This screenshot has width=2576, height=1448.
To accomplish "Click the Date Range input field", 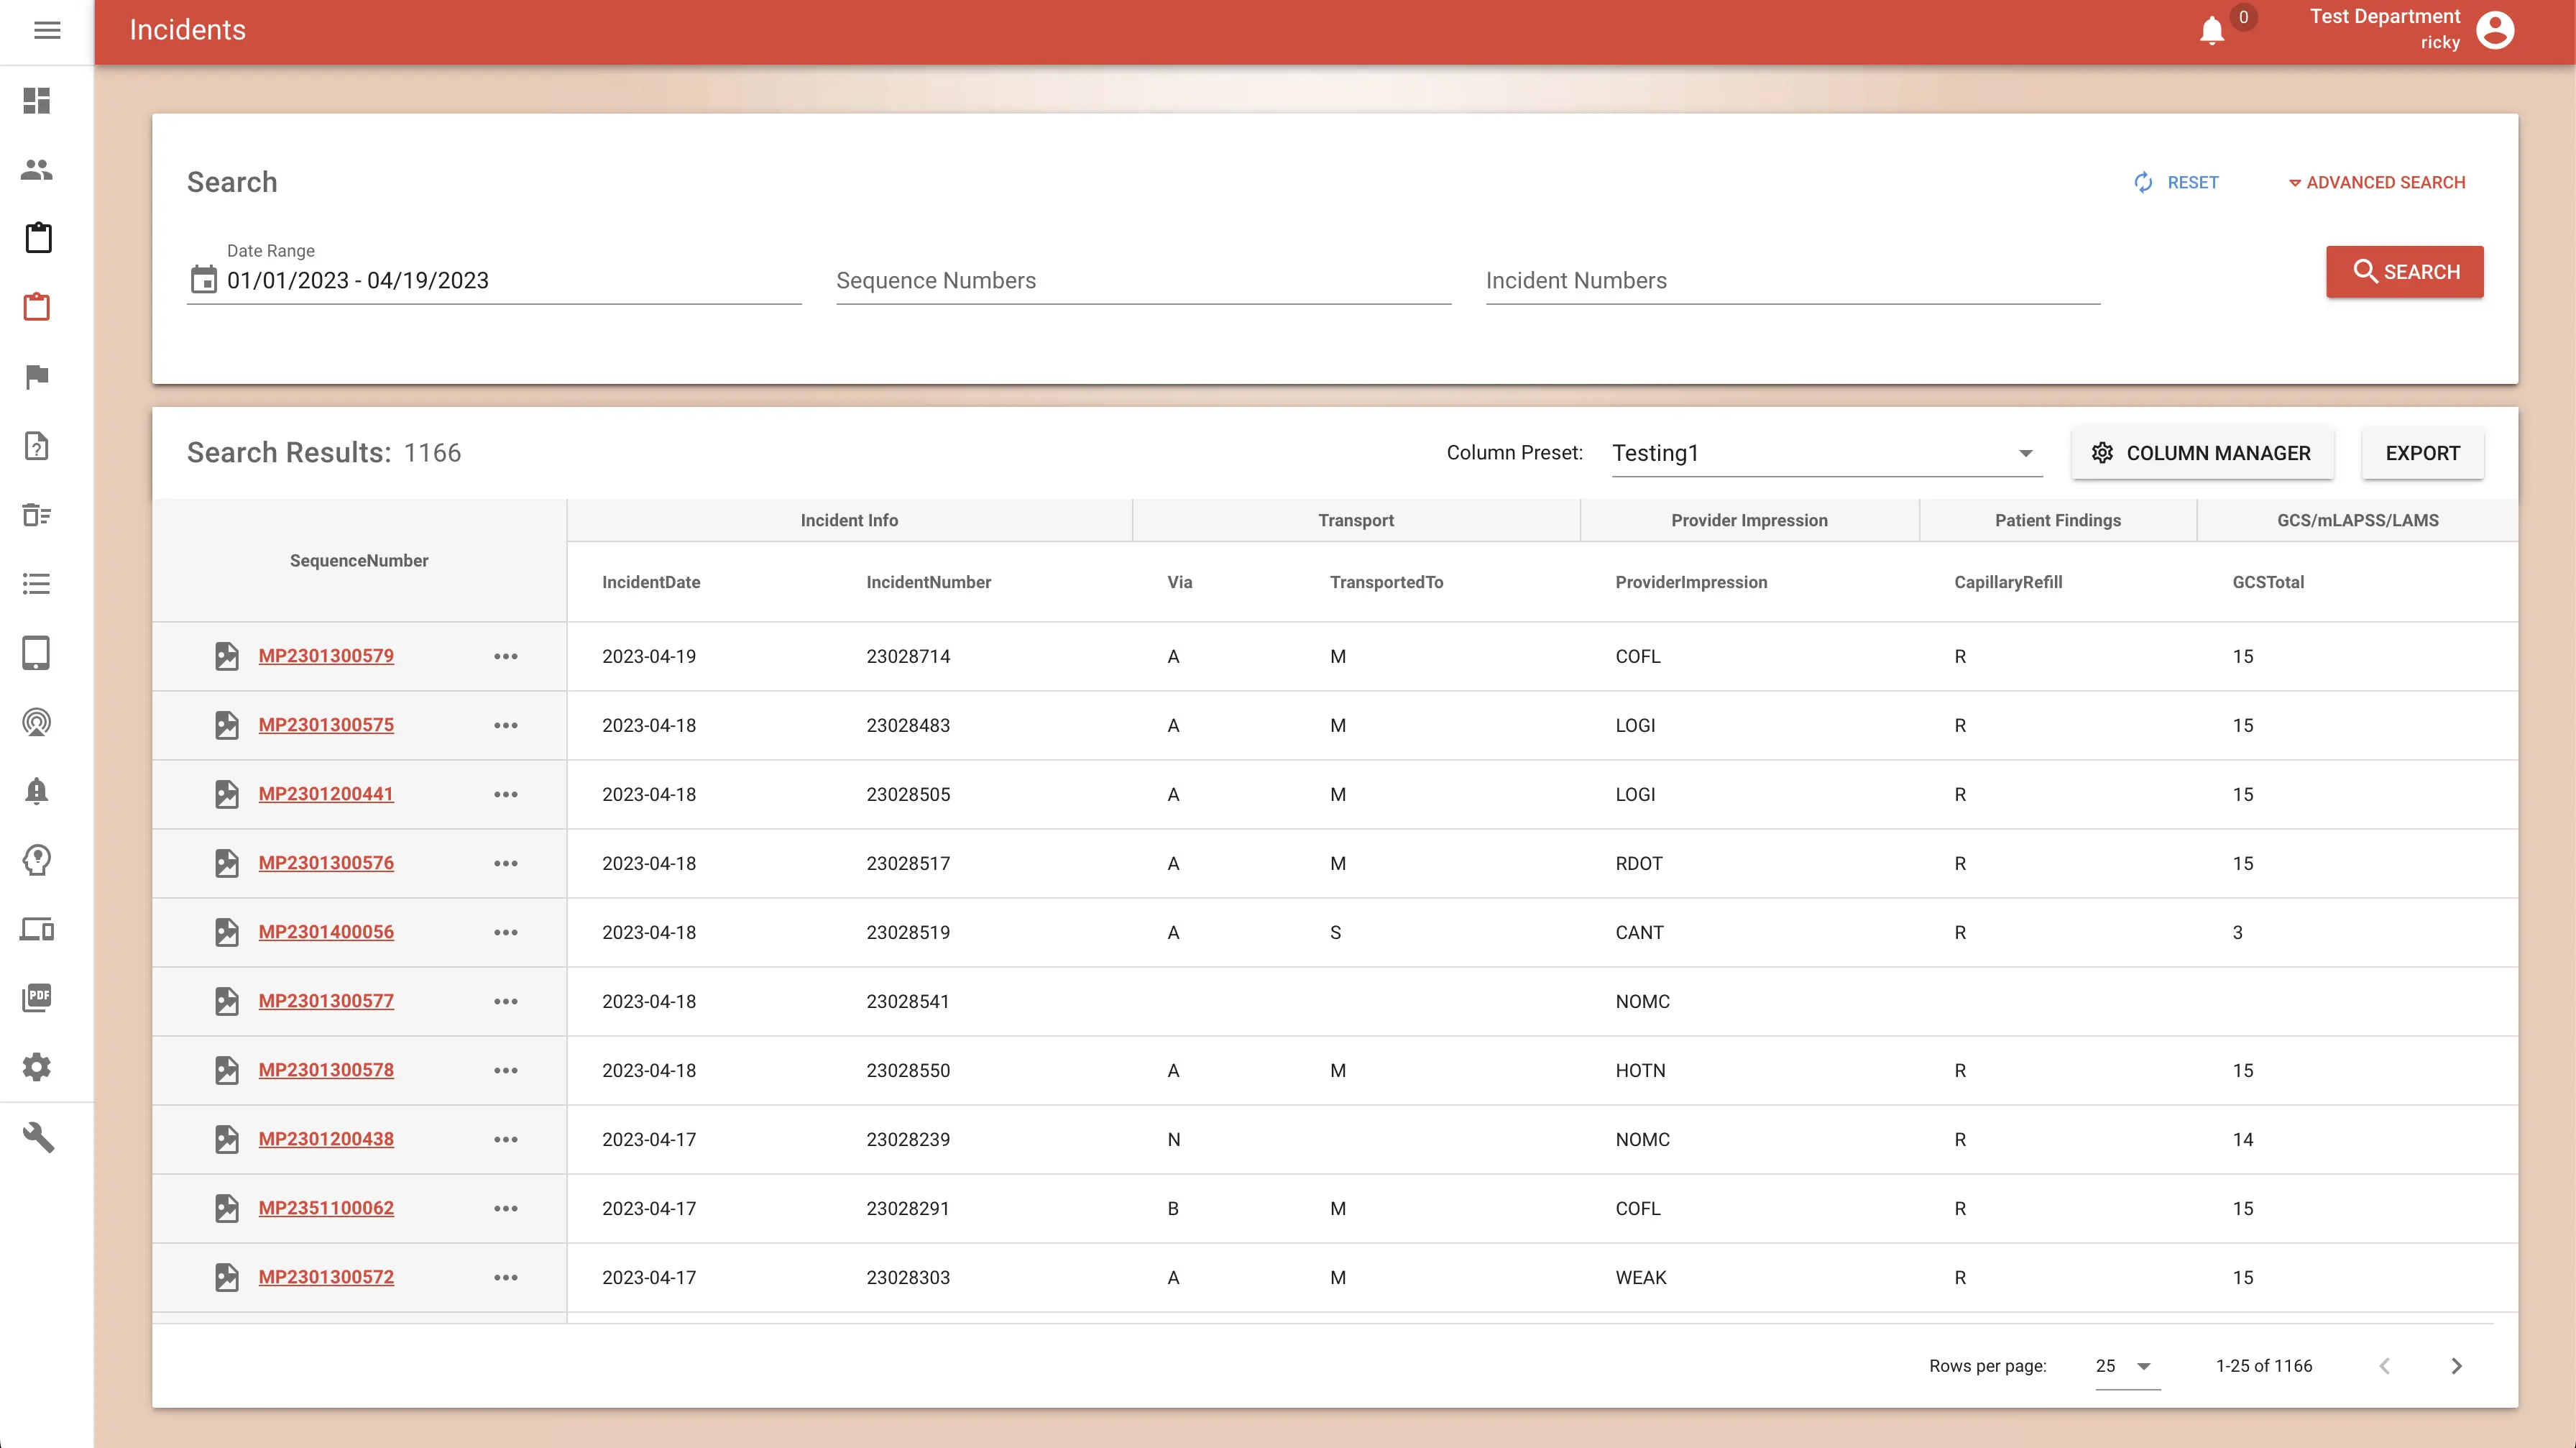I will click(x=494, y=280).
